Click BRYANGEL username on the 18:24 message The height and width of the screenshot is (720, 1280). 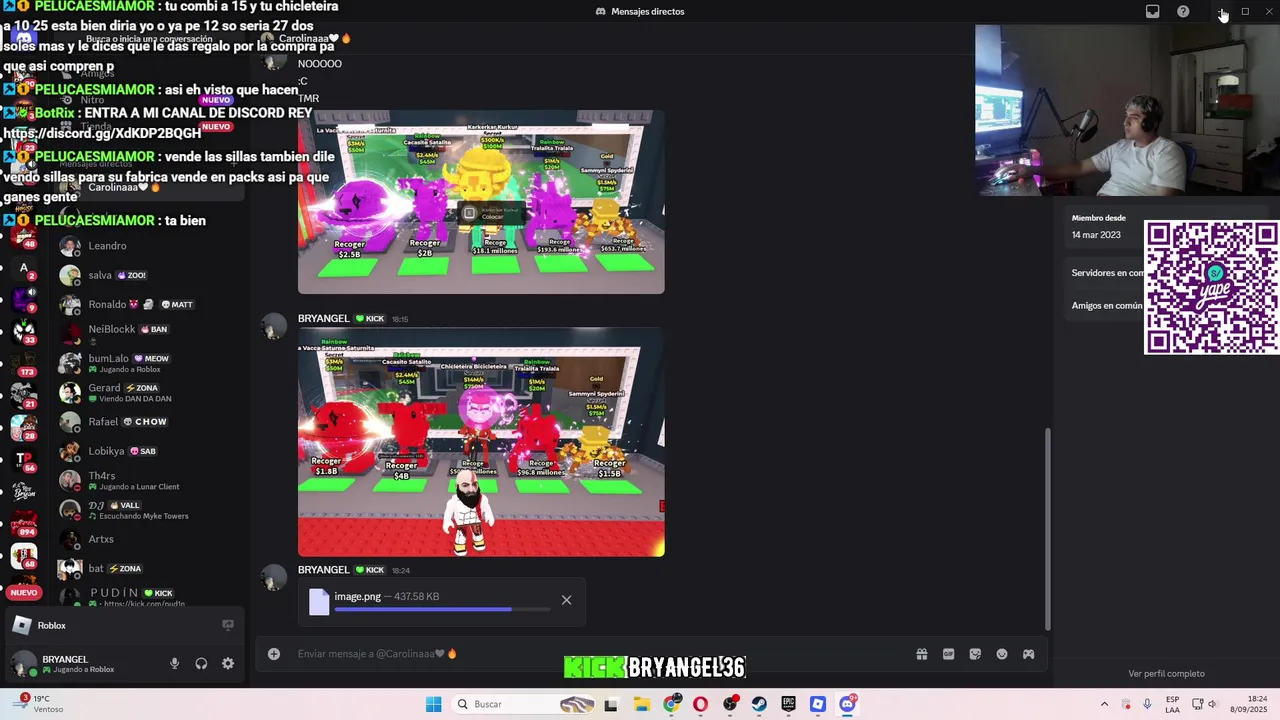tap(323, 570)
